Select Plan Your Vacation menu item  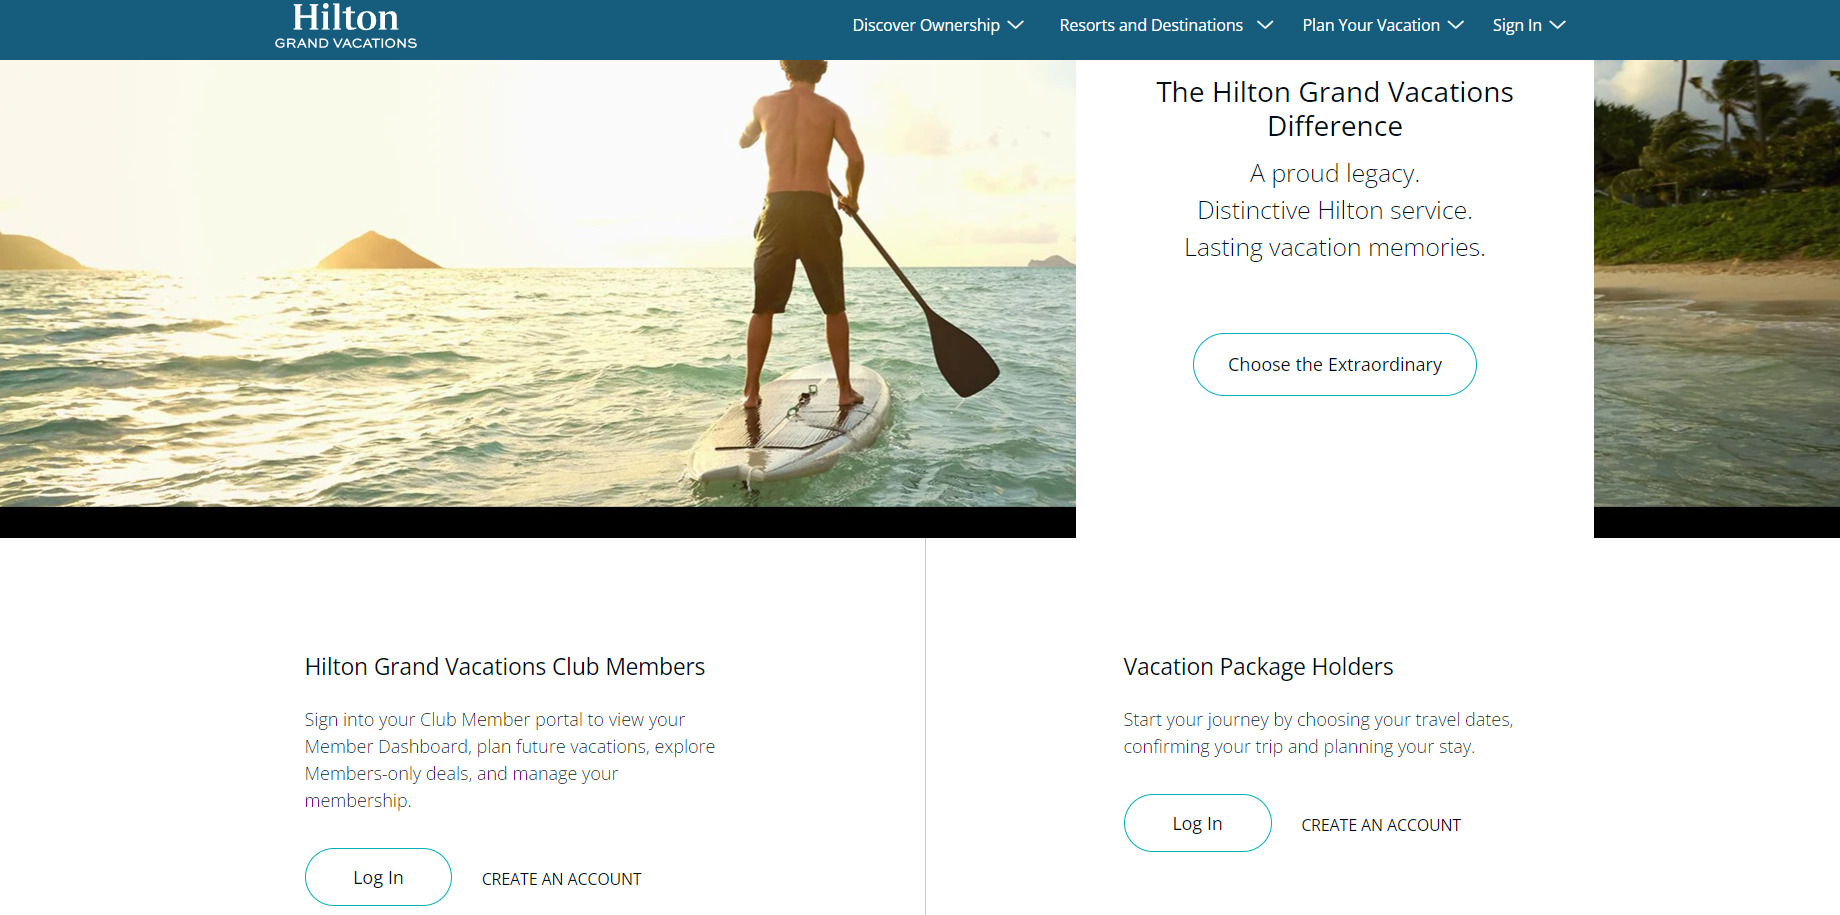point(1371,25)
